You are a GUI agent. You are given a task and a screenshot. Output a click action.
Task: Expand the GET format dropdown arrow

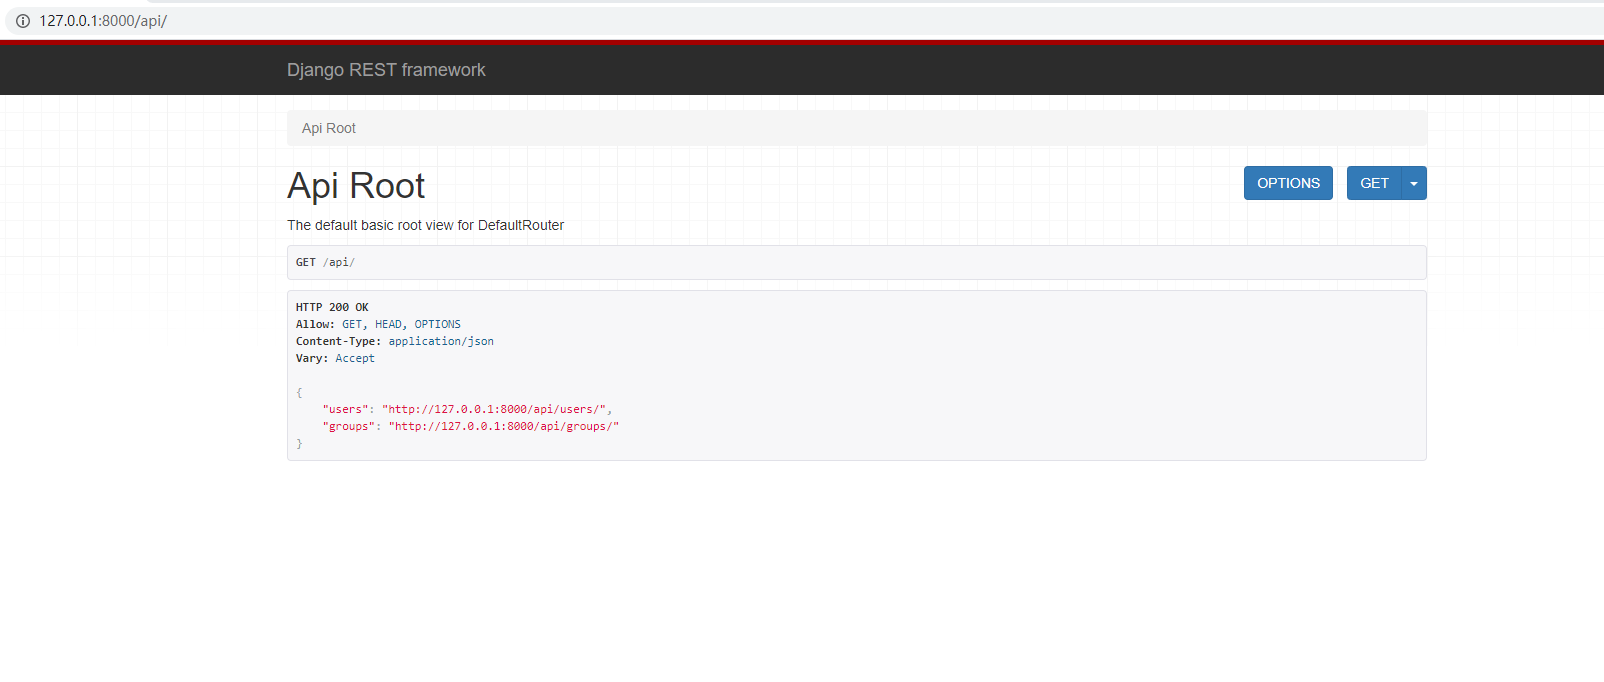point(1414,183)
